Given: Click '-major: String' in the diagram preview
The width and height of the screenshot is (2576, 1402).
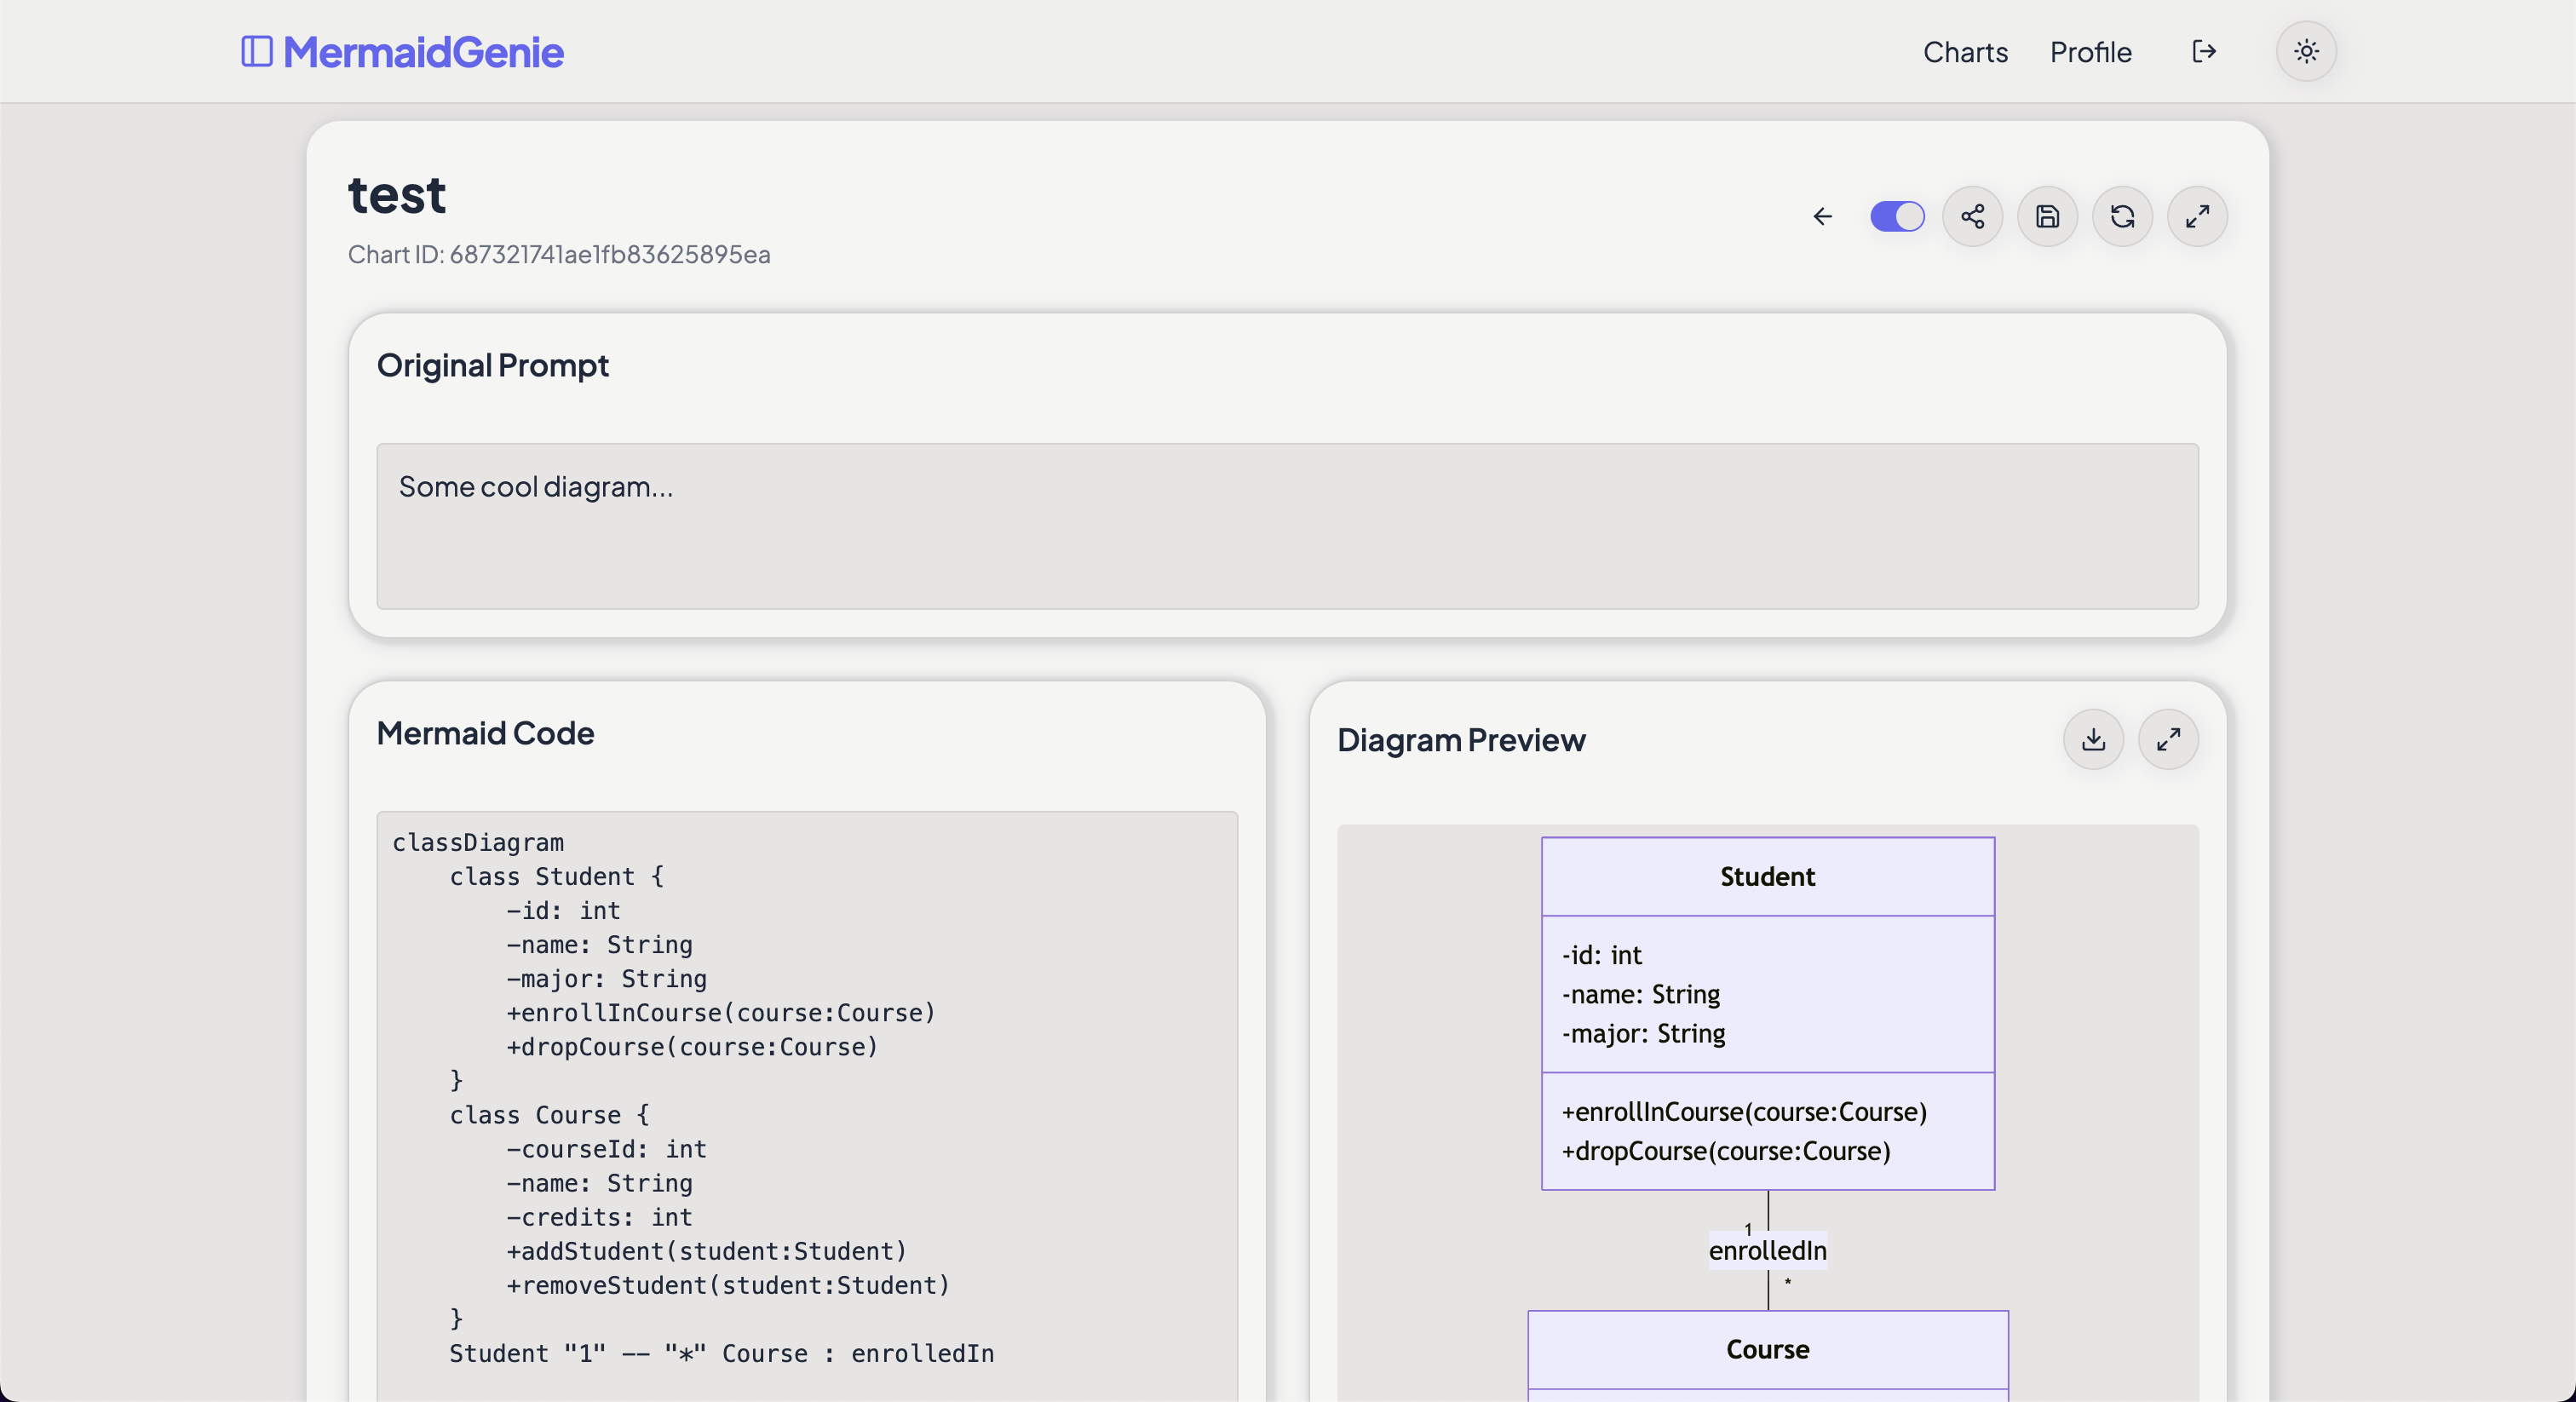Looking at the screenshot, I should [x=1644, y=1033].
